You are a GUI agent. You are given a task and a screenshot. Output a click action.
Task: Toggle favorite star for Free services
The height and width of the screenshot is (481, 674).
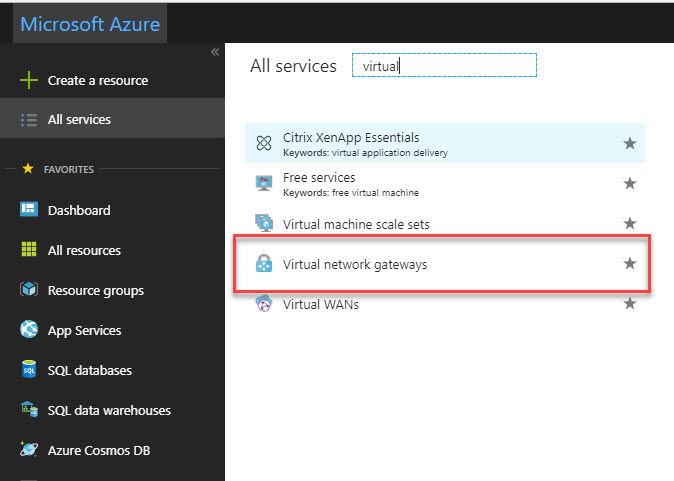(x=630, y=183)
